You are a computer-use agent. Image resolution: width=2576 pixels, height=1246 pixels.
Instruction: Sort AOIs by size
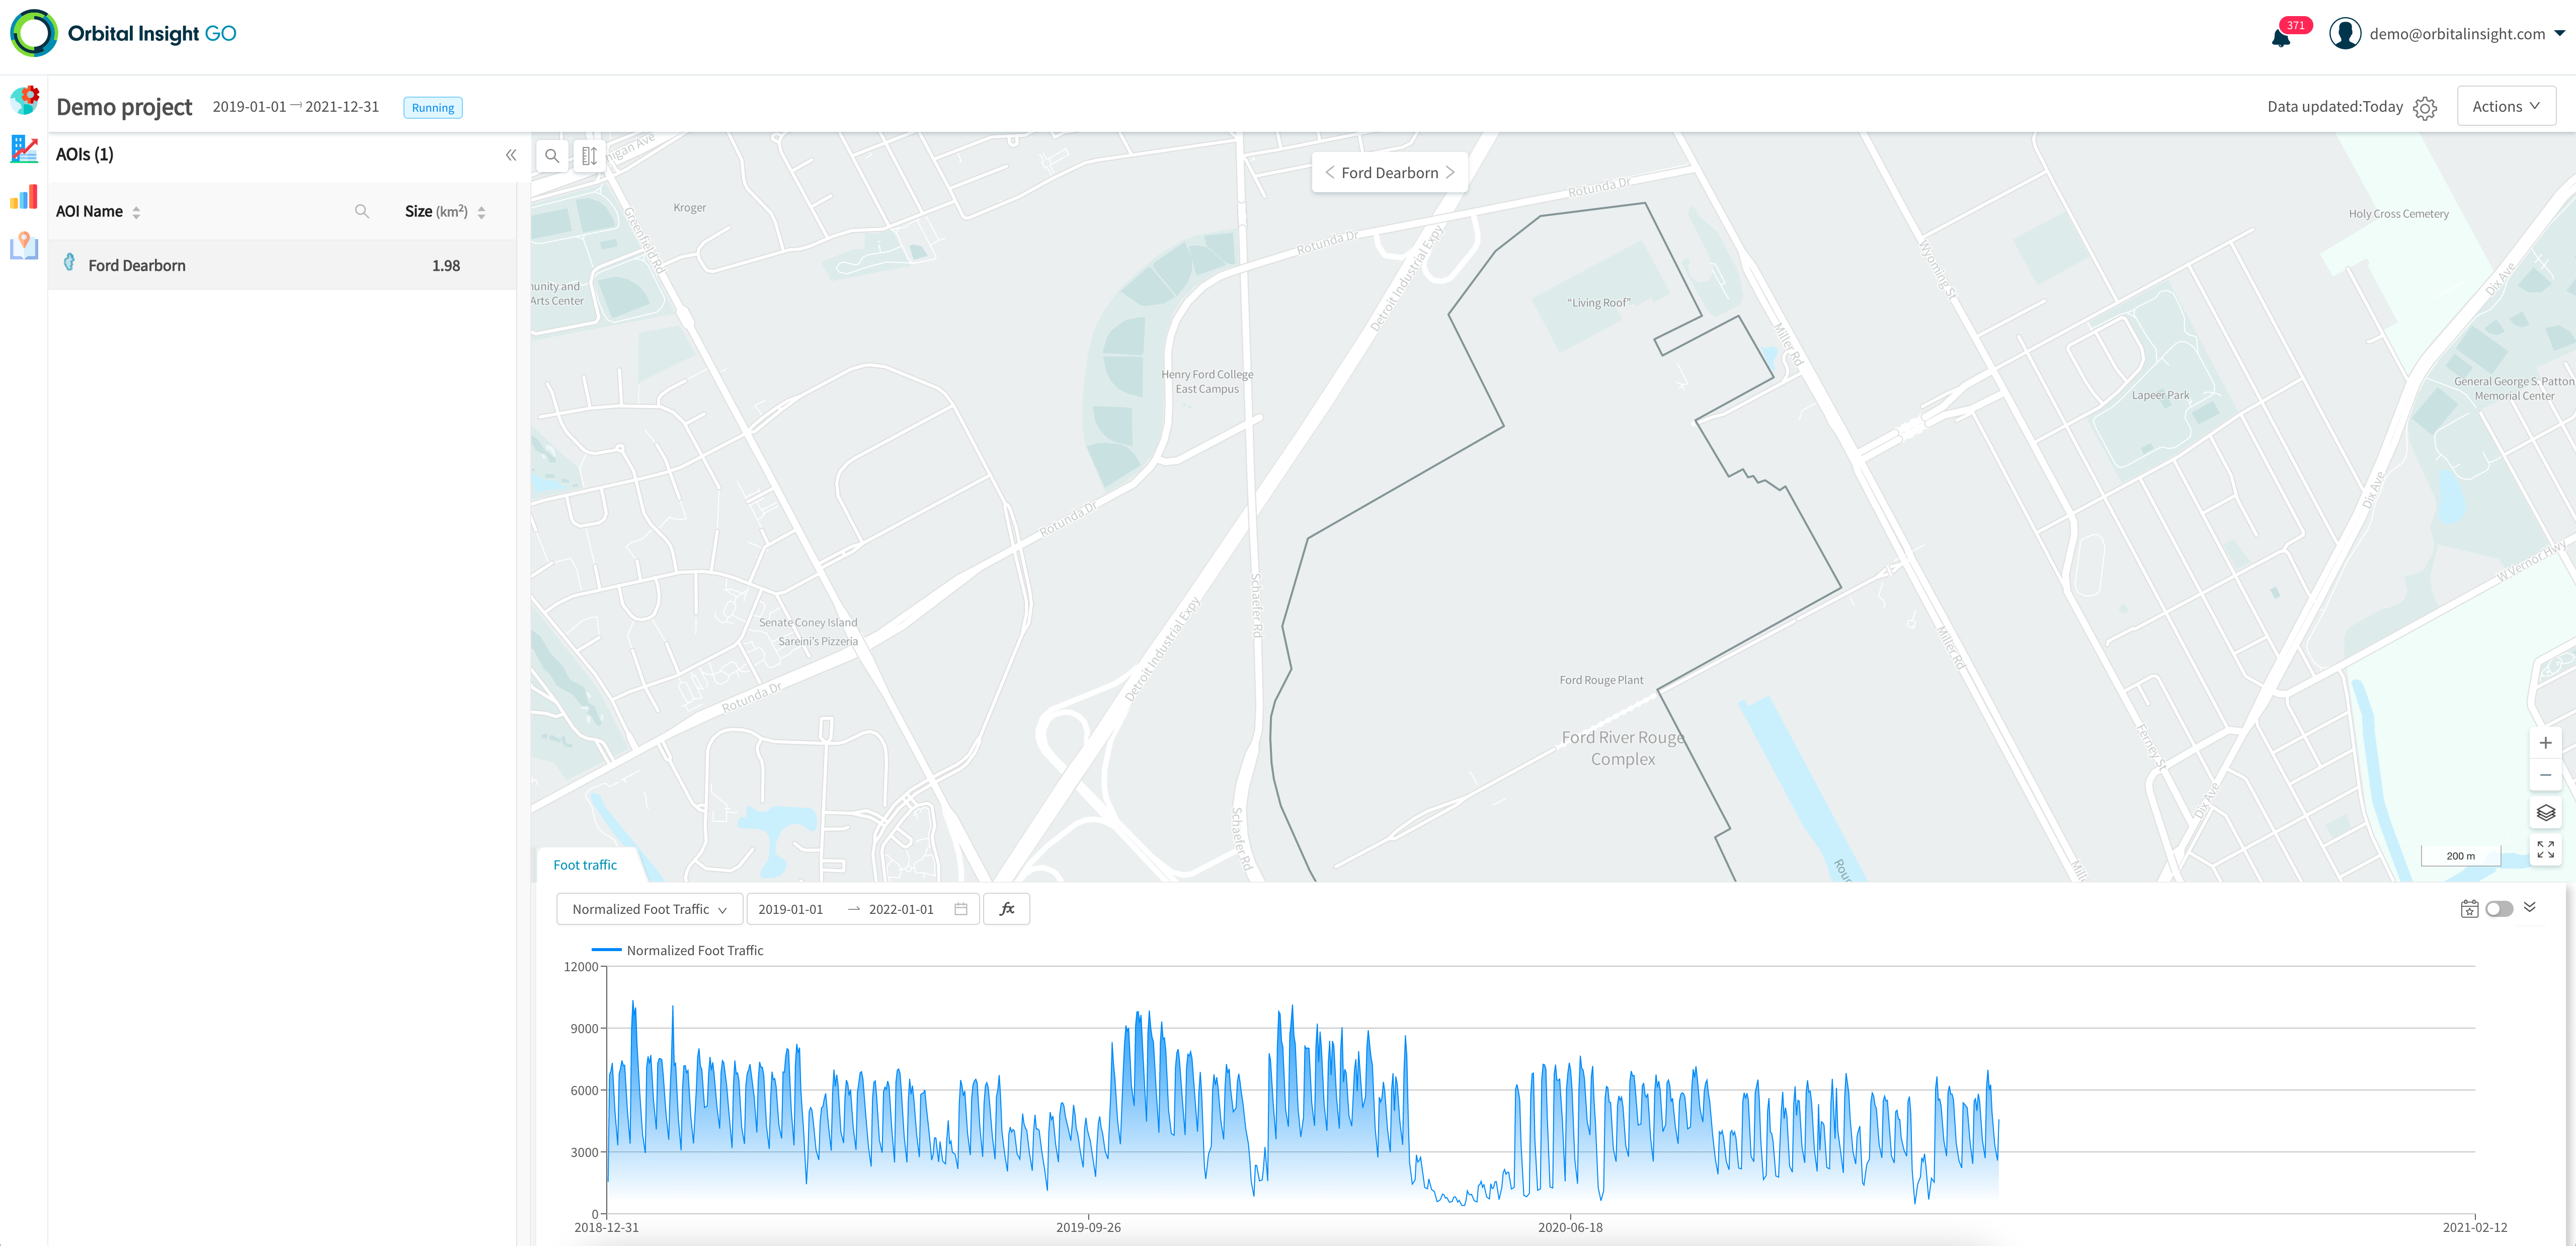point(481,212)
